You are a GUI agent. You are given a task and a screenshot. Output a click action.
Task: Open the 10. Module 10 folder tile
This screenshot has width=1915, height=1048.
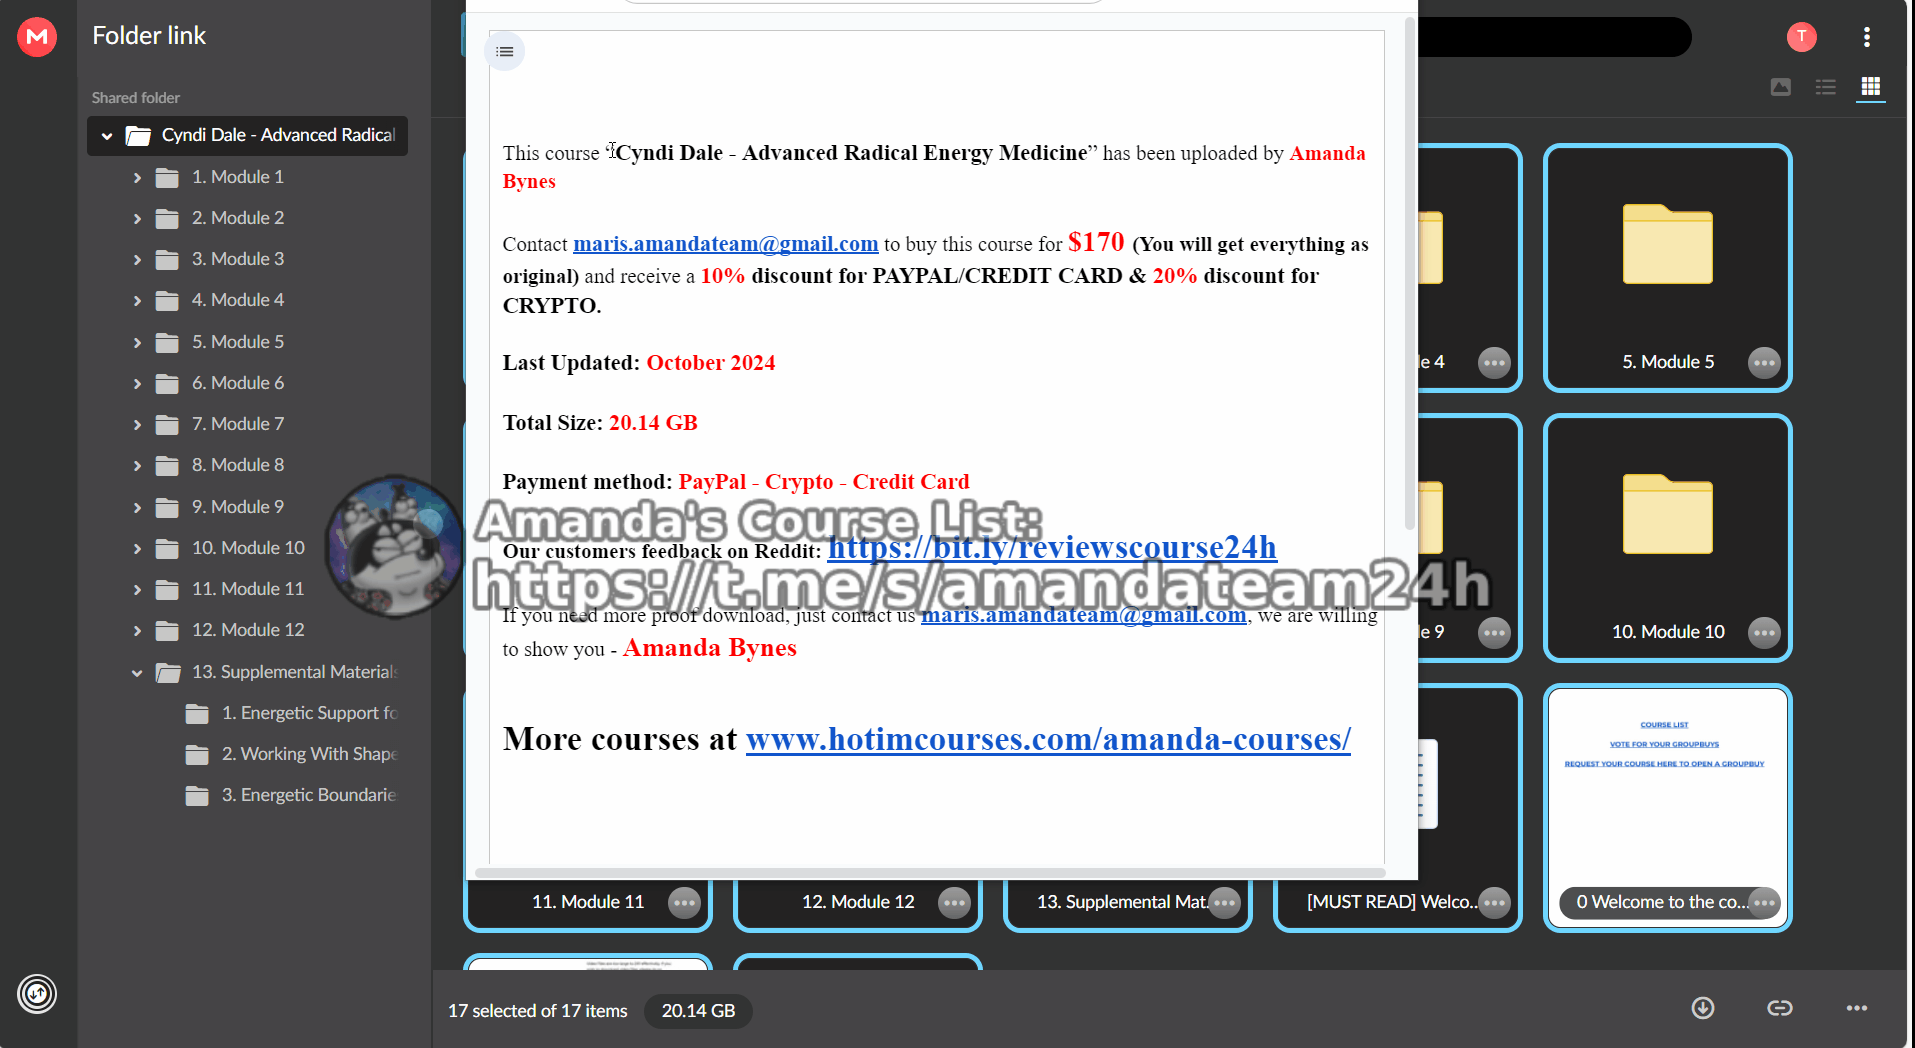click(x=1667, y=538)
